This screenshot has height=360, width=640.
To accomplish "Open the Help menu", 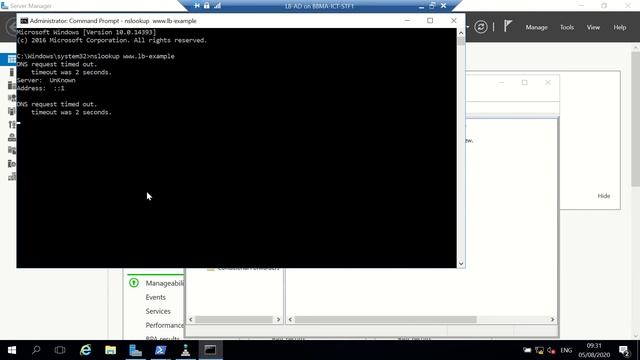I will click(620, 27).
